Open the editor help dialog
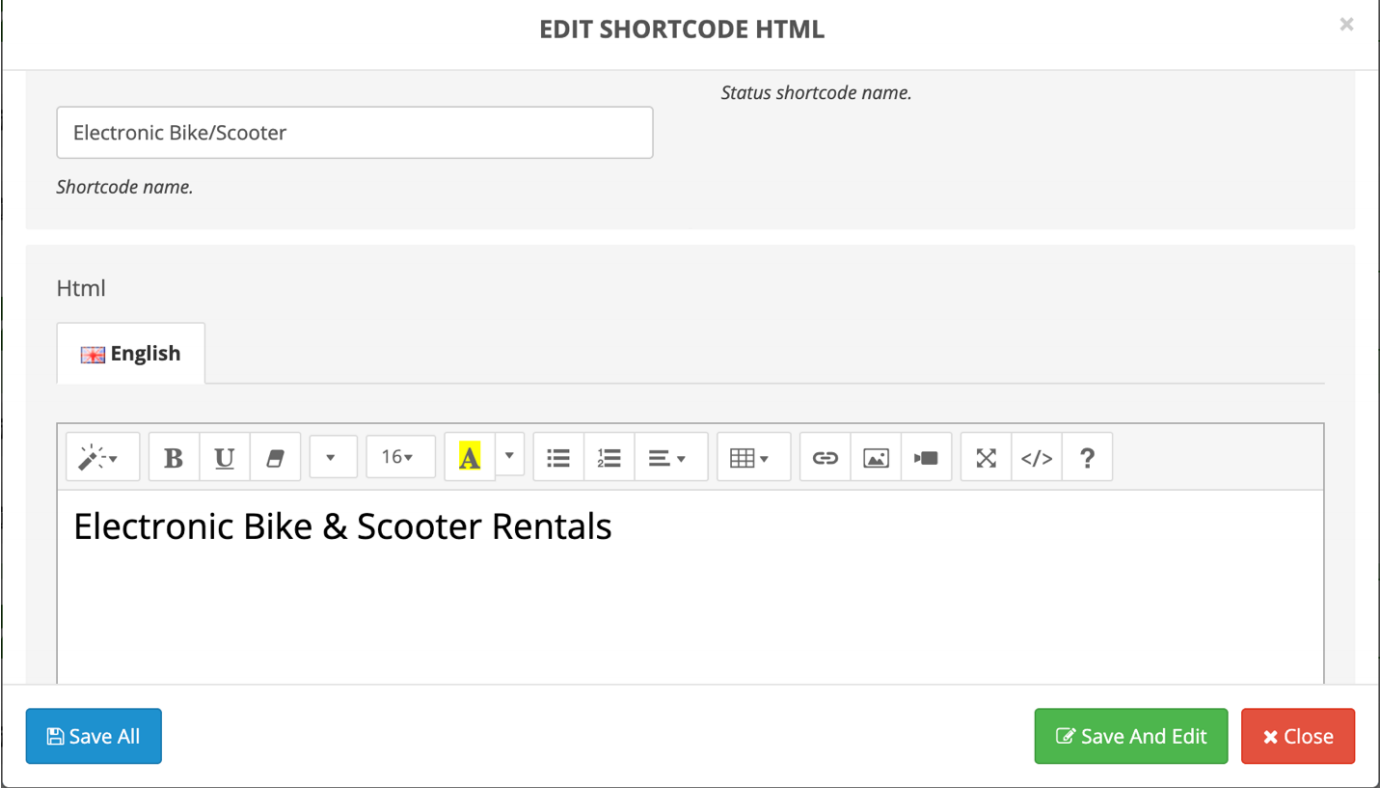Image resolution: width=1385 pixels, height=795 pixels. click(1087, 458)
